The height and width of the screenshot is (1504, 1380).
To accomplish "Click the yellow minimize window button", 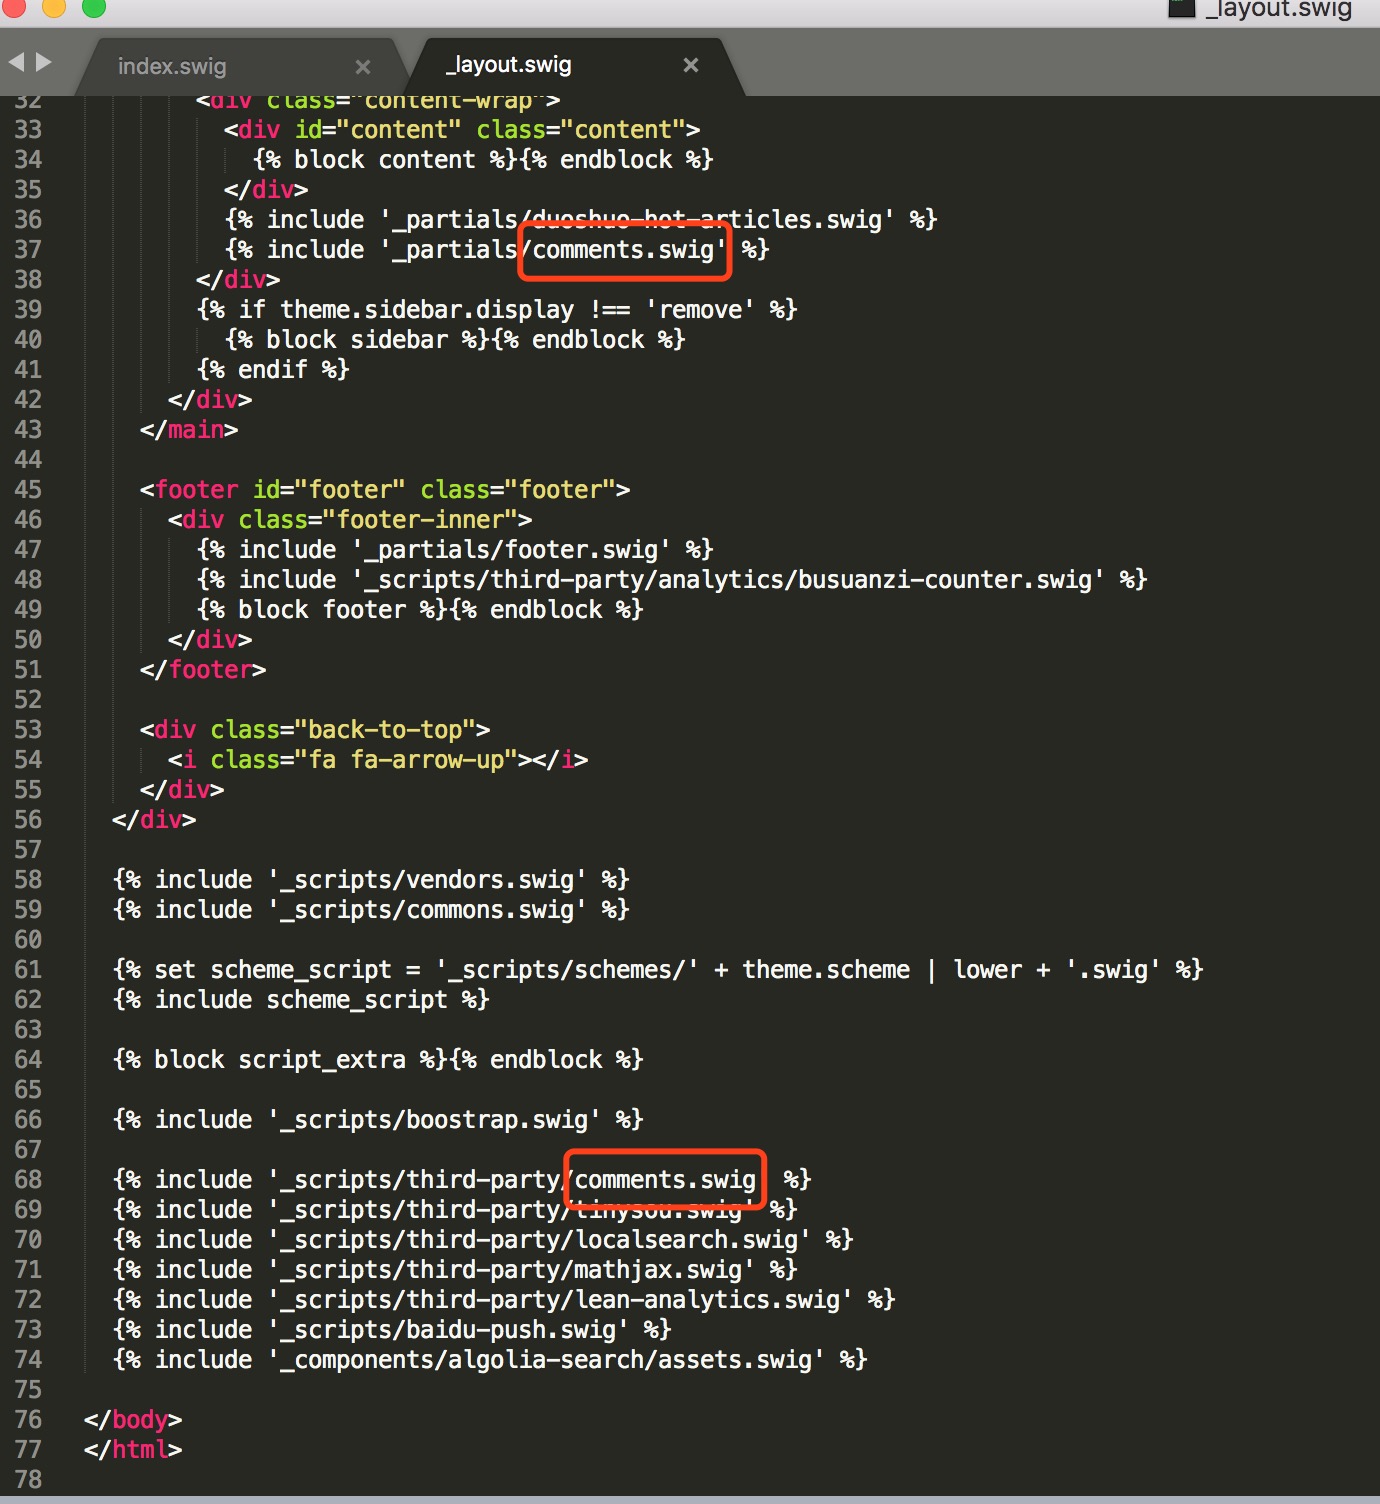I will pyautogui.click(x=53, y=8).
